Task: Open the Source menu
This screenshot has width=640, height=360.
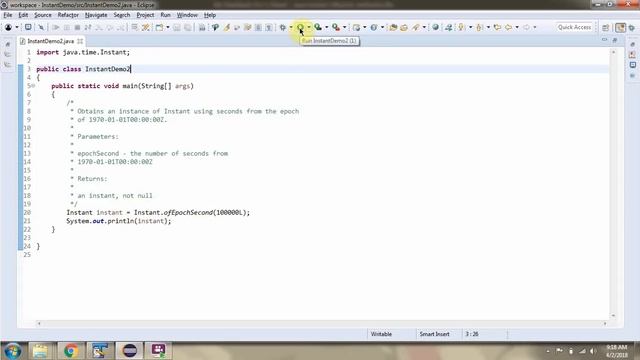Action: click(x=43, y=15)
